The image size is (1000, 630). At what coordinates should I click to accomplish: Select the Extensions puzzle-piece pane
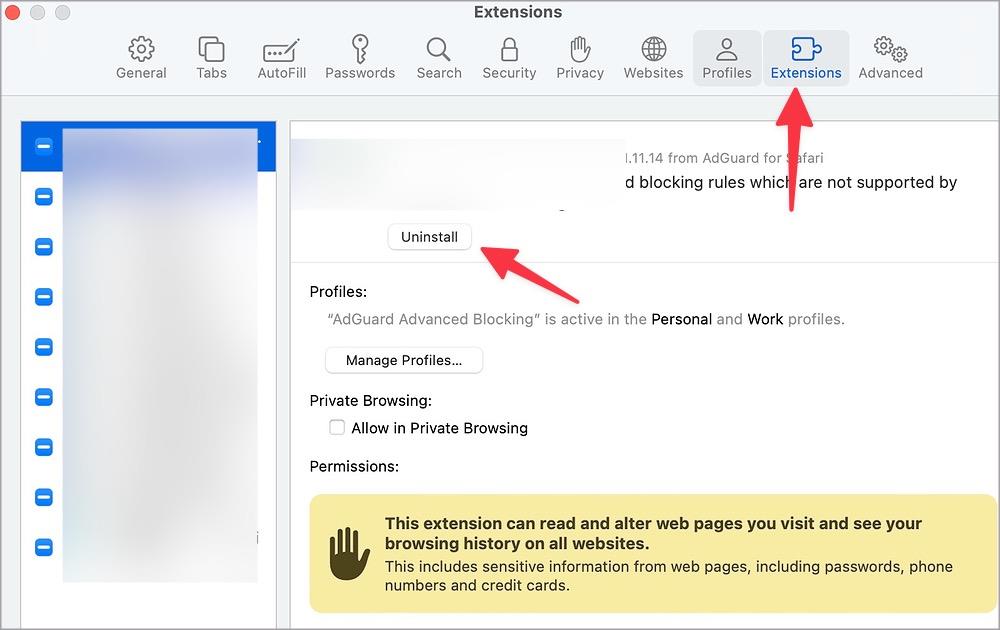tap(805, 58)
